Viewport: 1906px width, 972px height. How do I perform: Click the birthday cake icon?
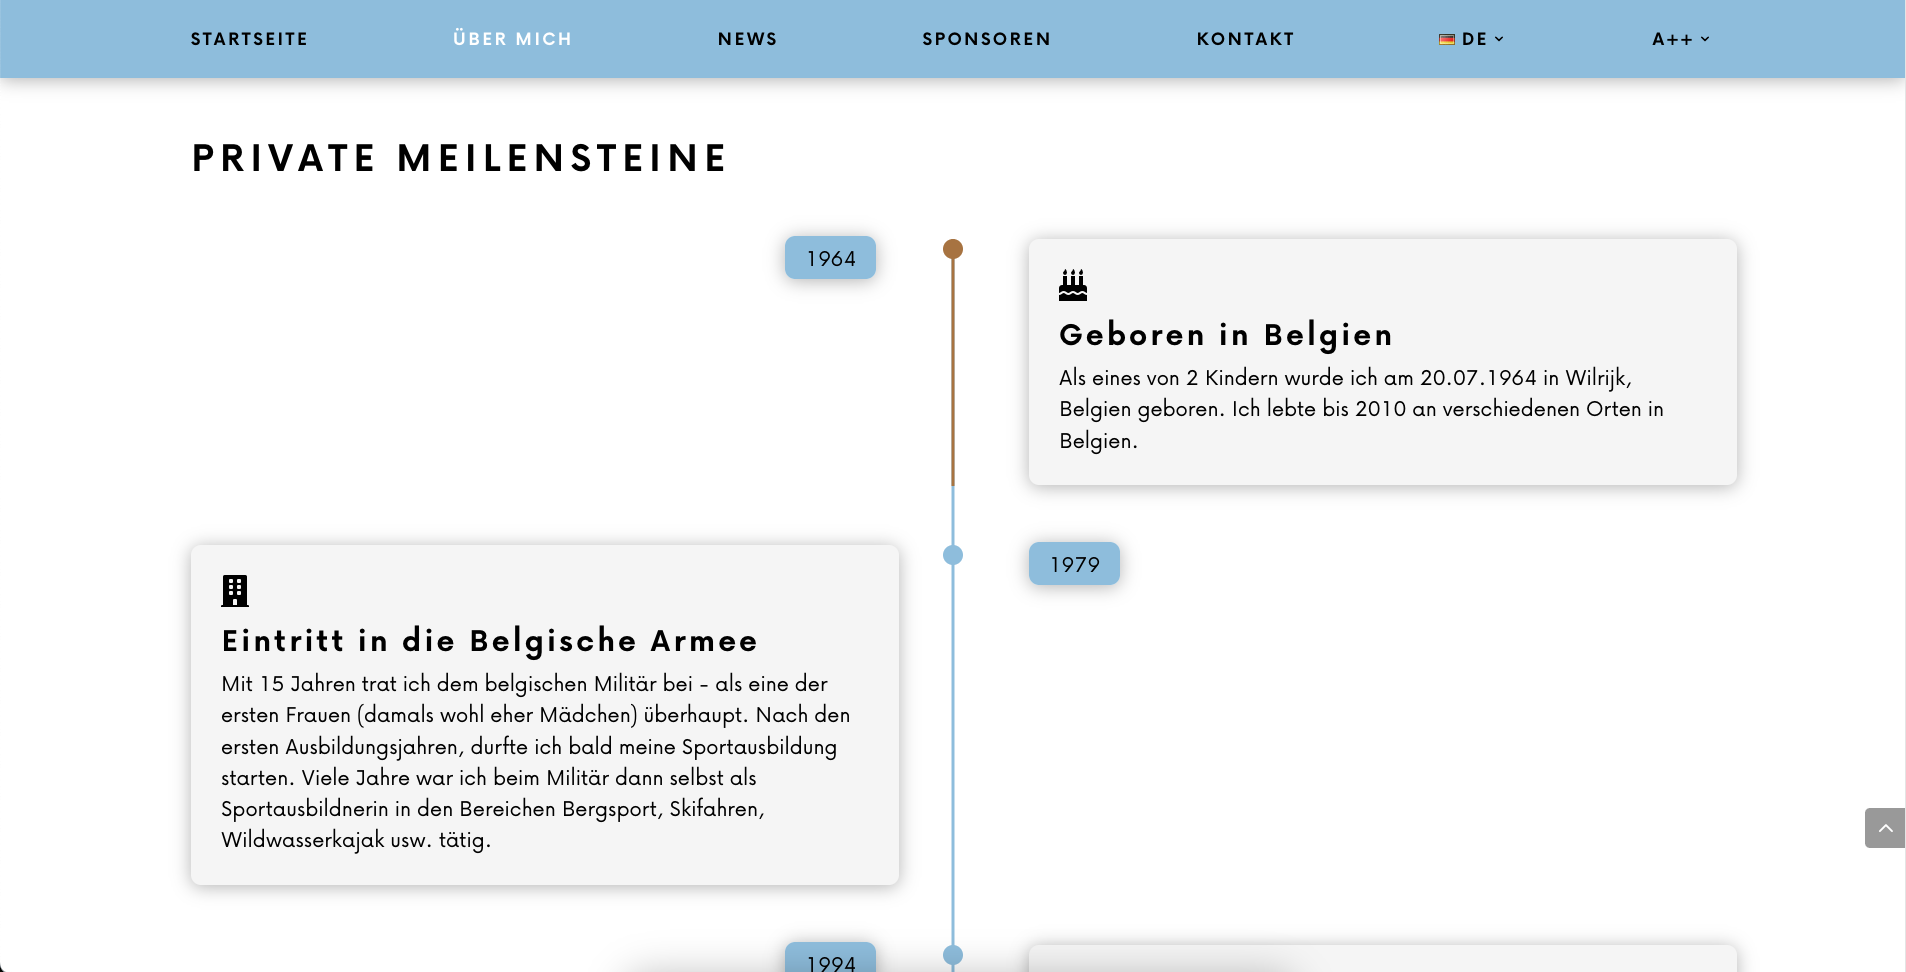pos(1073,285)
